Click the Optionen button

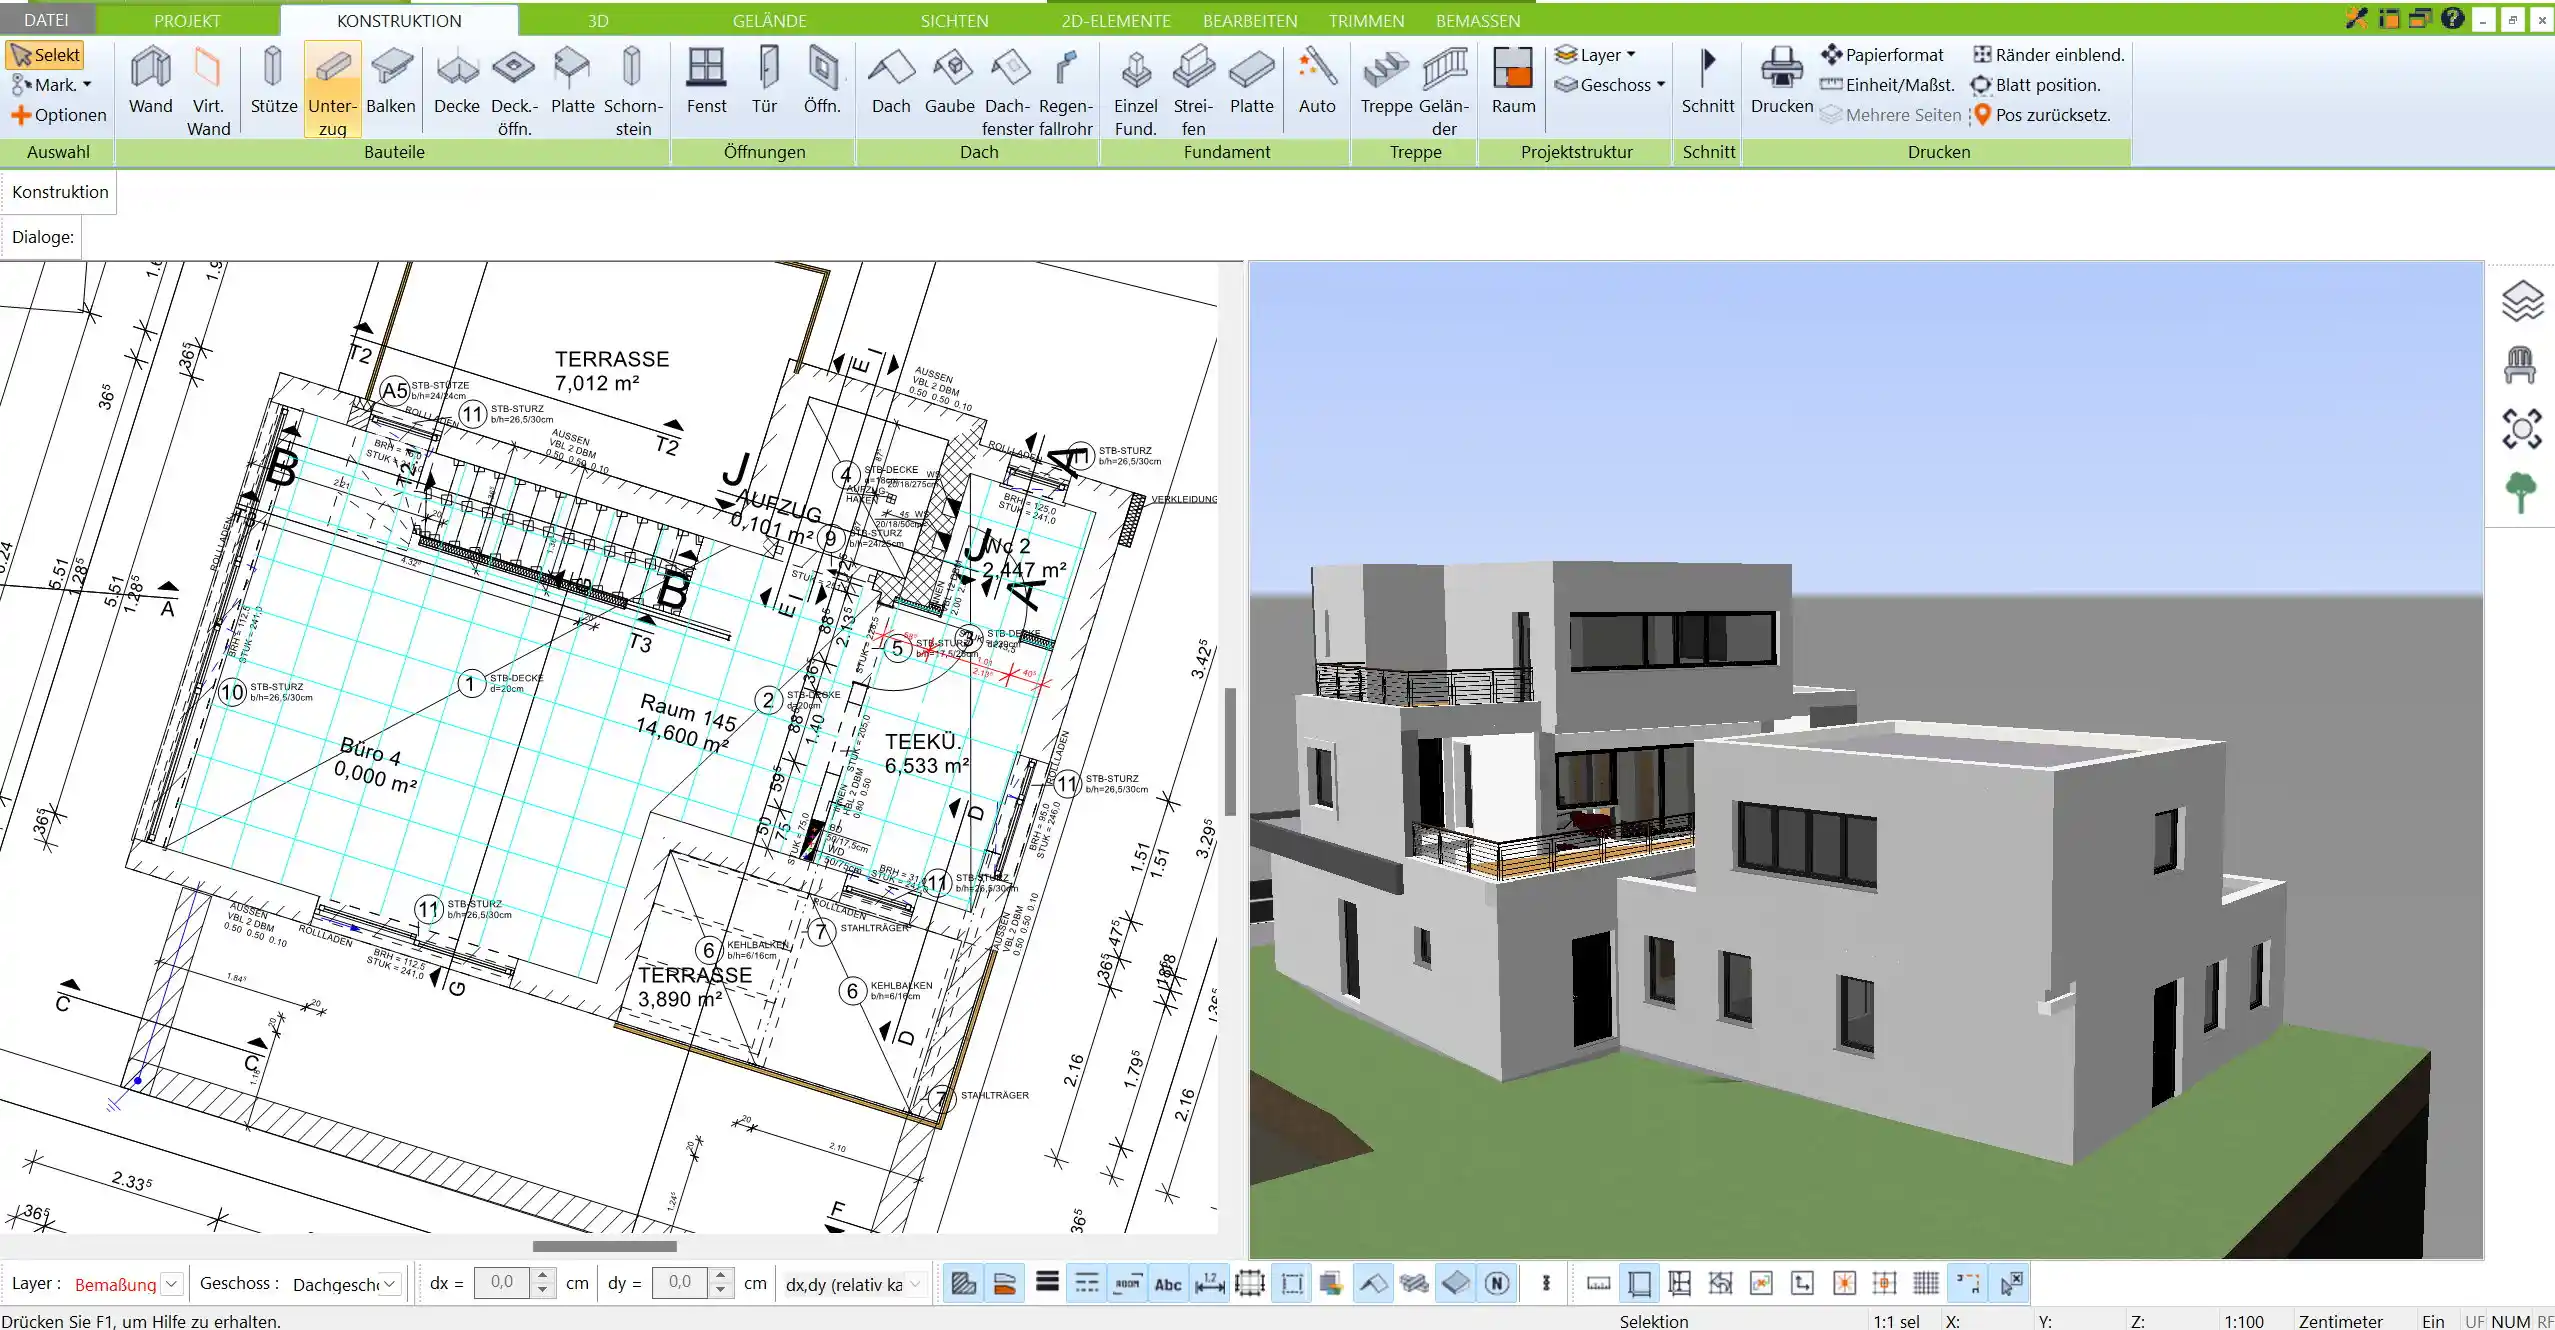(x=59, y=115)
